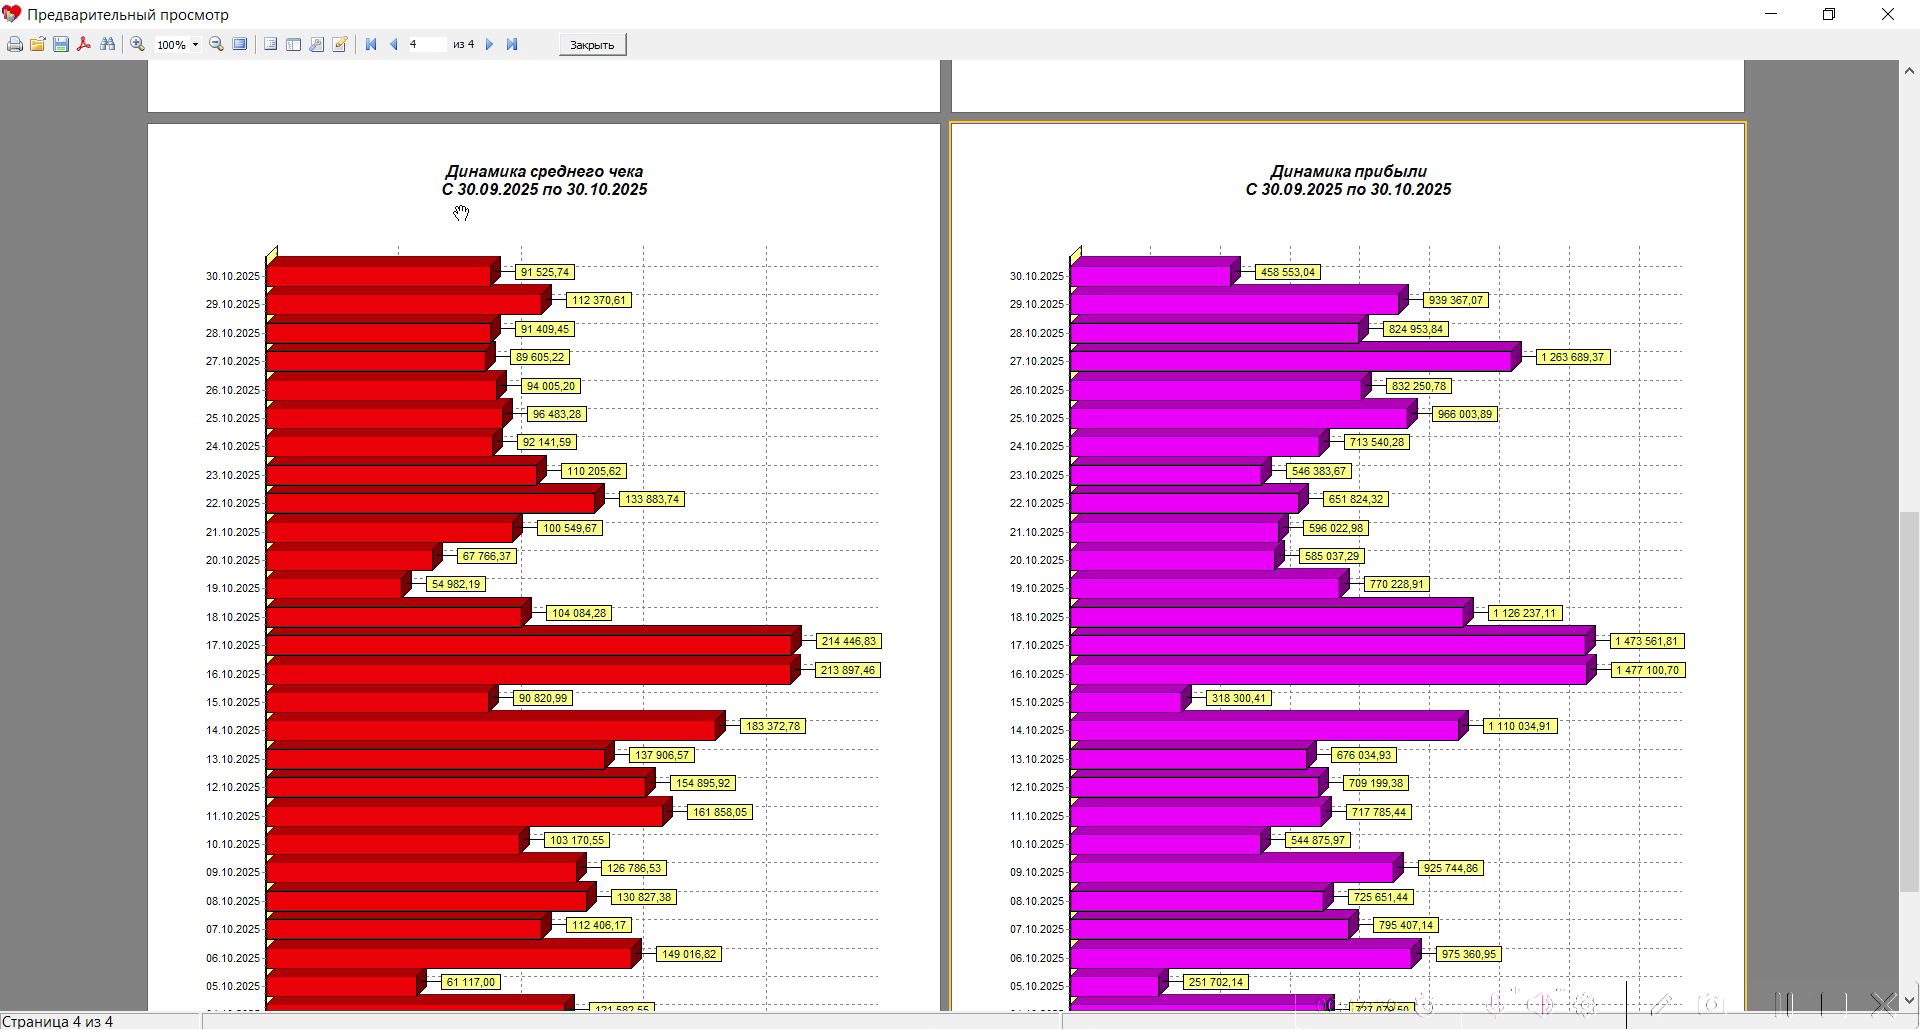Click the value label 112 370,61
This screenshot has width=1920, height=1030.
click(599, 301)
